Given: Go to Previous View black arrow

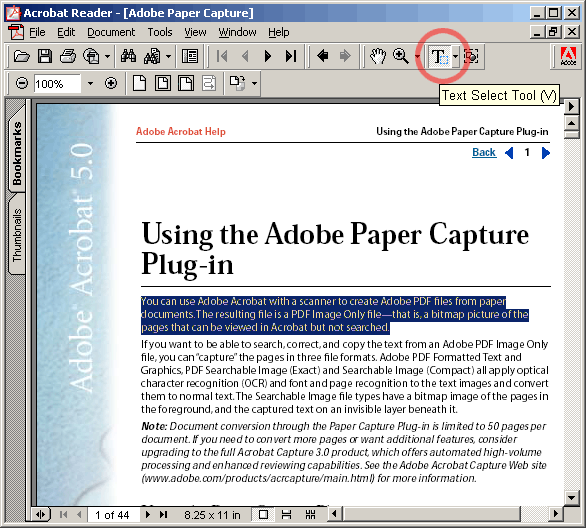Looking at the screenshot, I should 323,56.
